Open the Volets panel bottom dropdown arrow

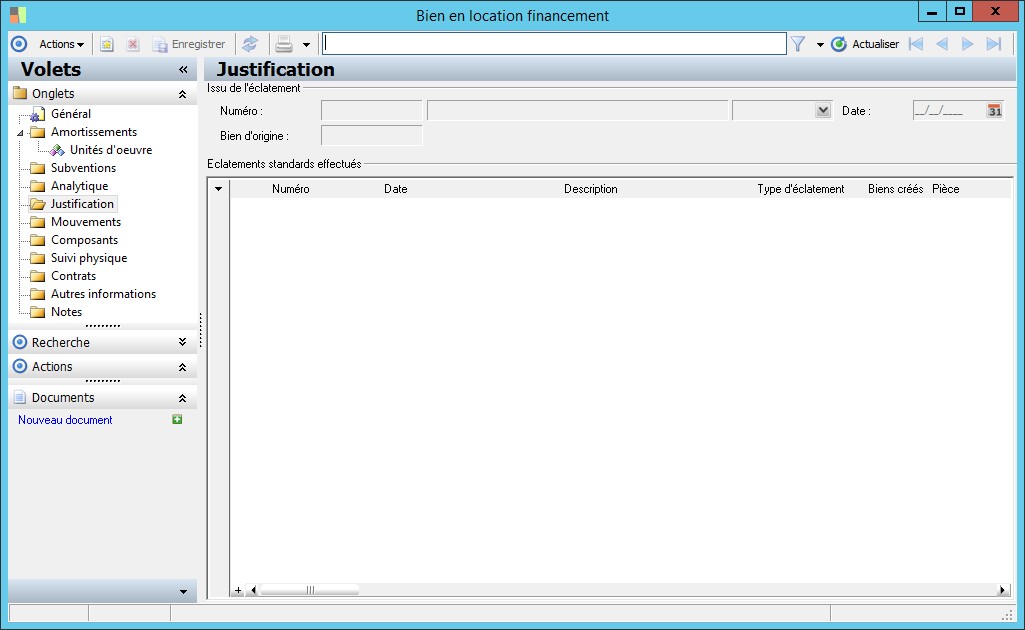click(x=183, y=592)
